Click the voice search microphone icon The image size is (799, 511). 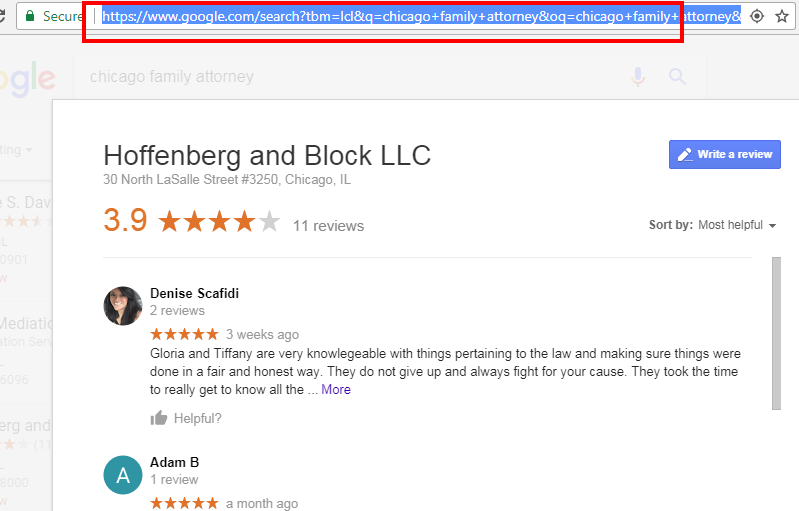tap(638, 77)
